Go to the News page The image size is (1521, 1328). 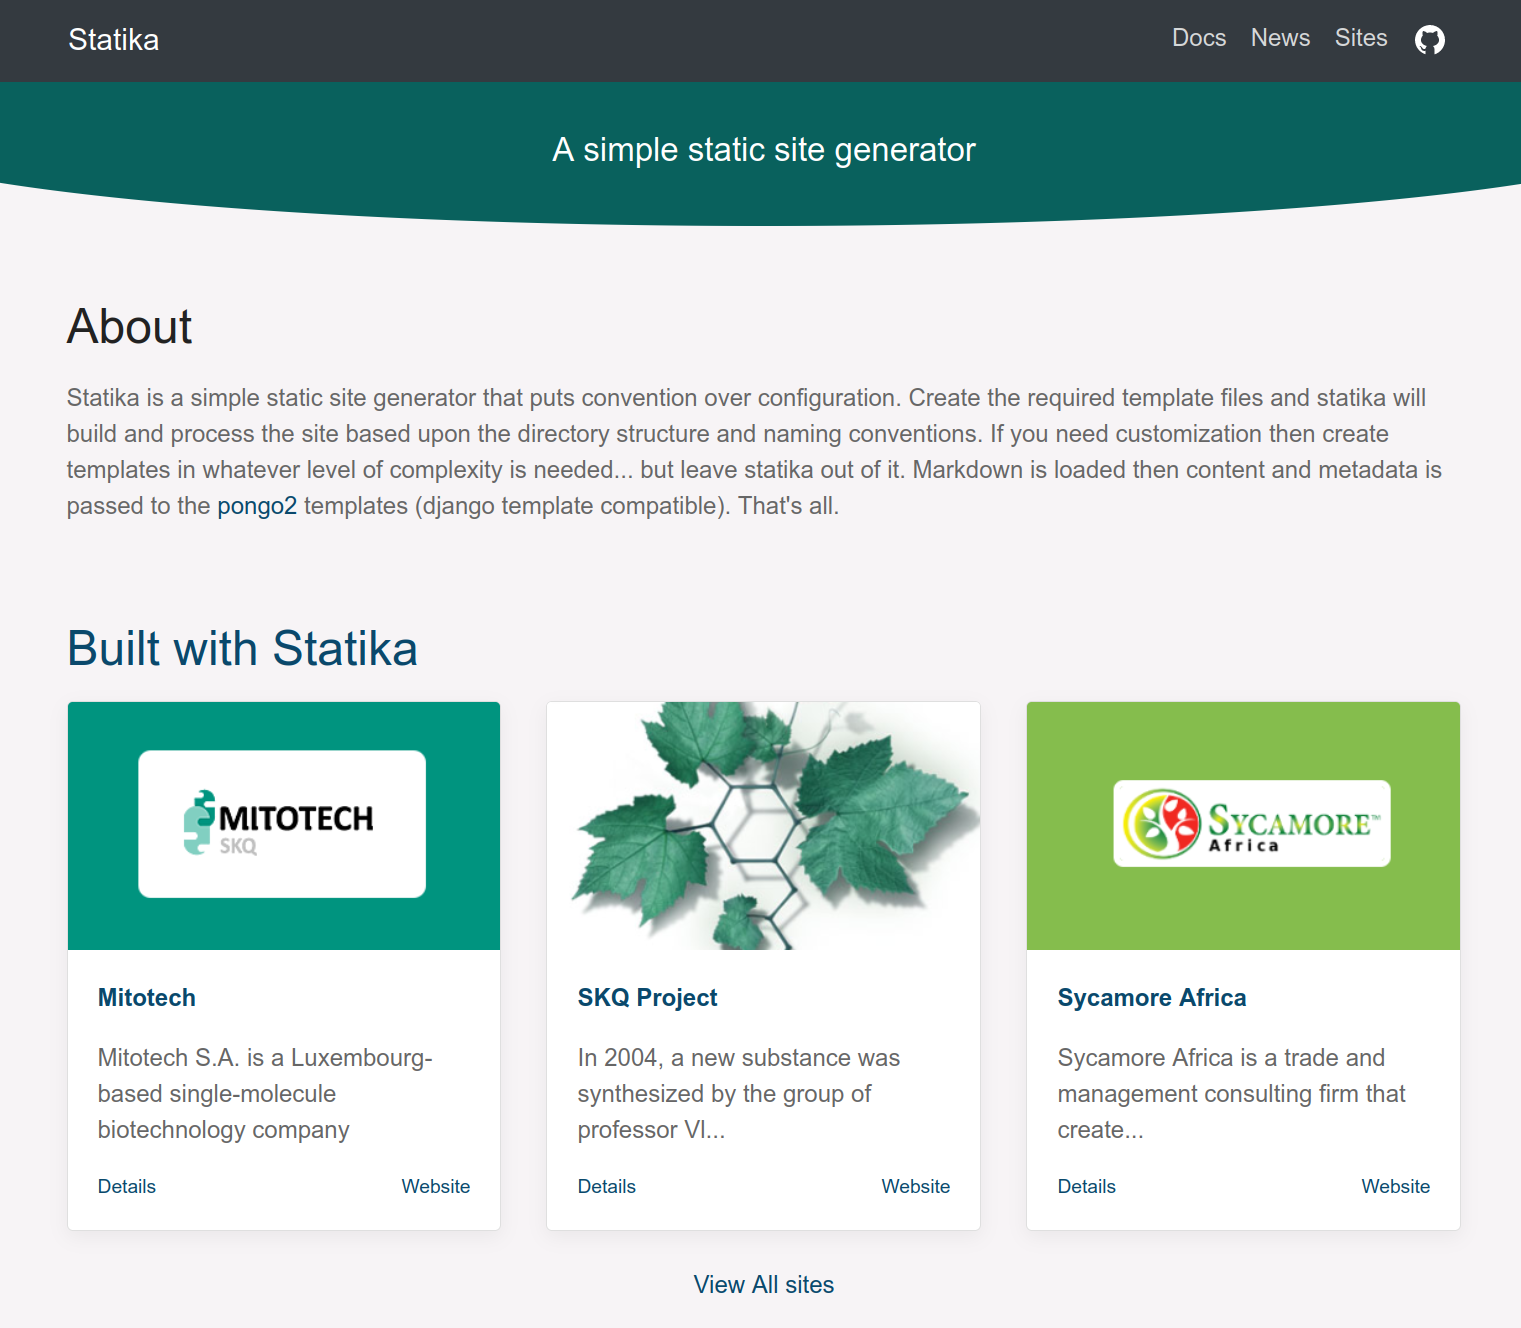click(1279, 38)
